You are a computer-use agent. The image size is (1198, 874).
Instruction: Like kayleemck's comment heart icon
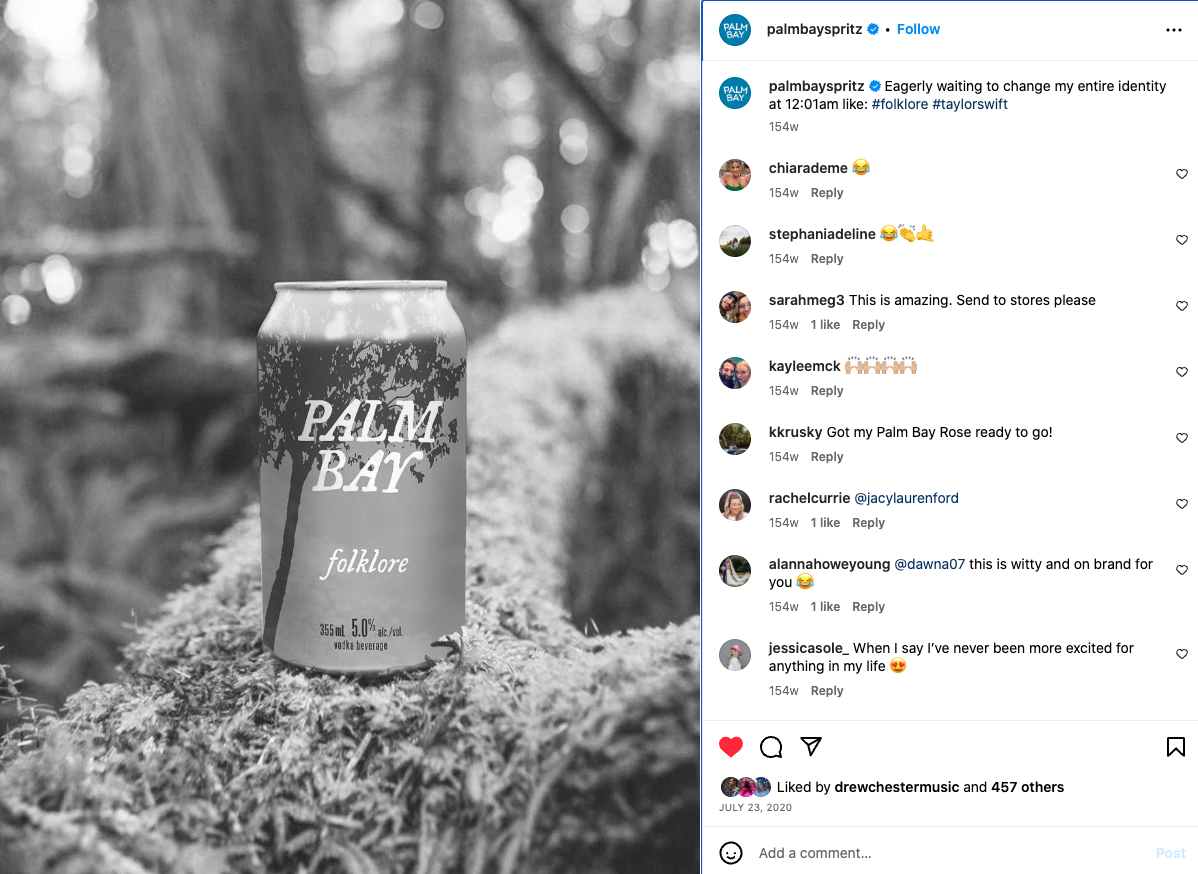[x=1181, y=372]
